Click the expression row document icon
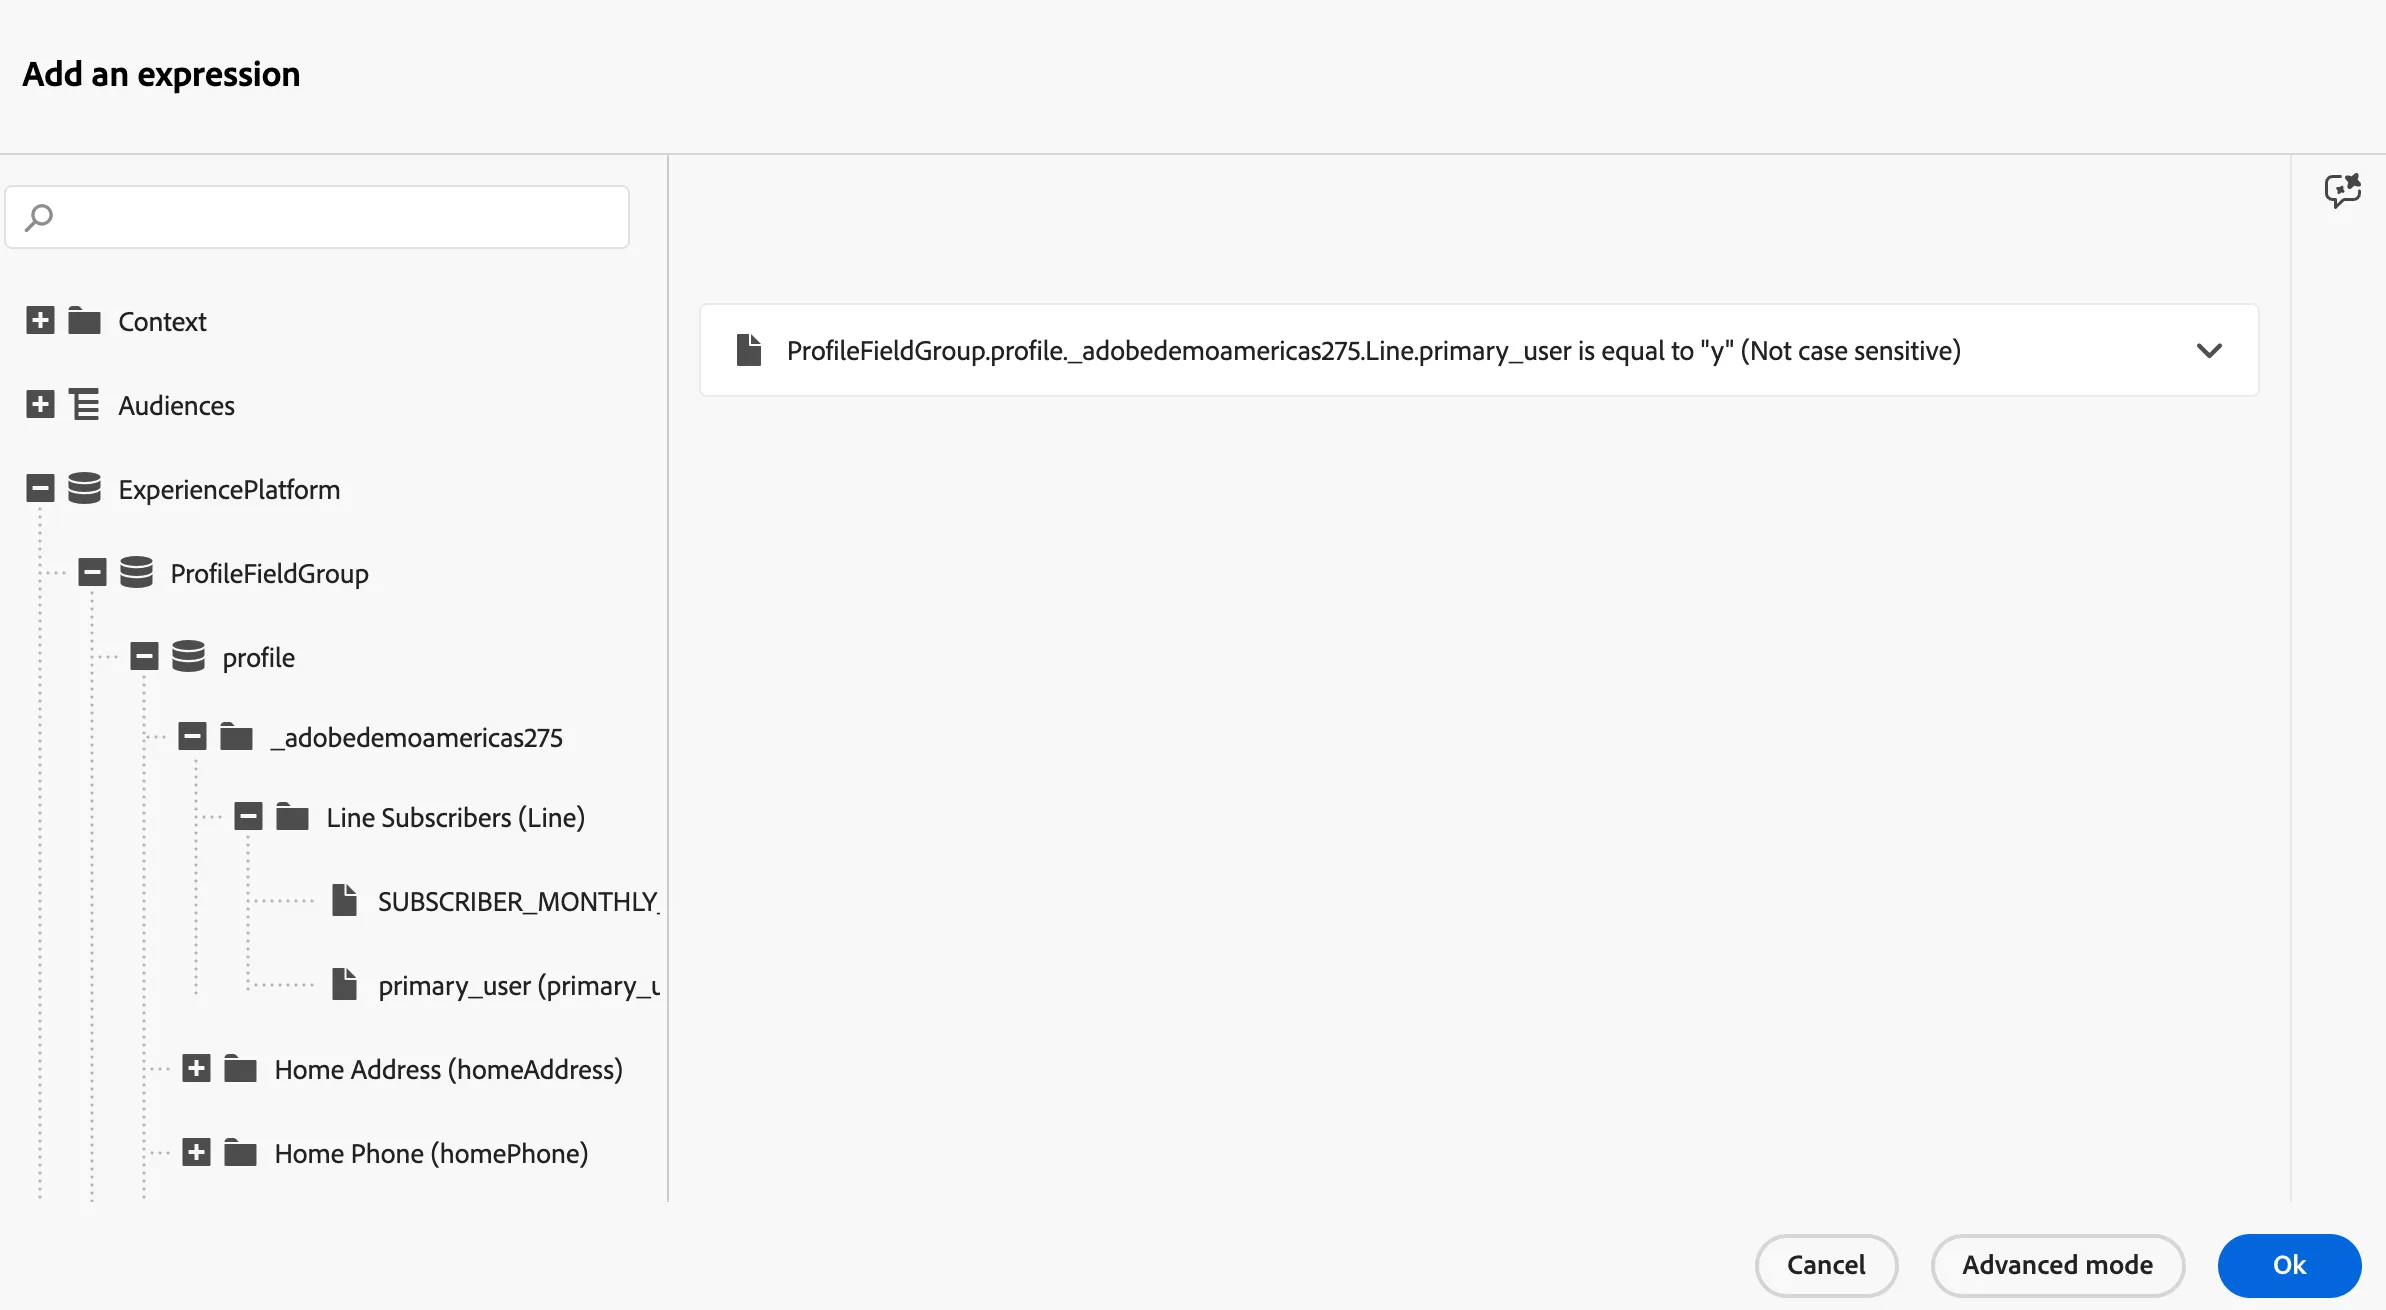Image resolution: width=2386 pixels, height=1310 pixels. (749, 350)
